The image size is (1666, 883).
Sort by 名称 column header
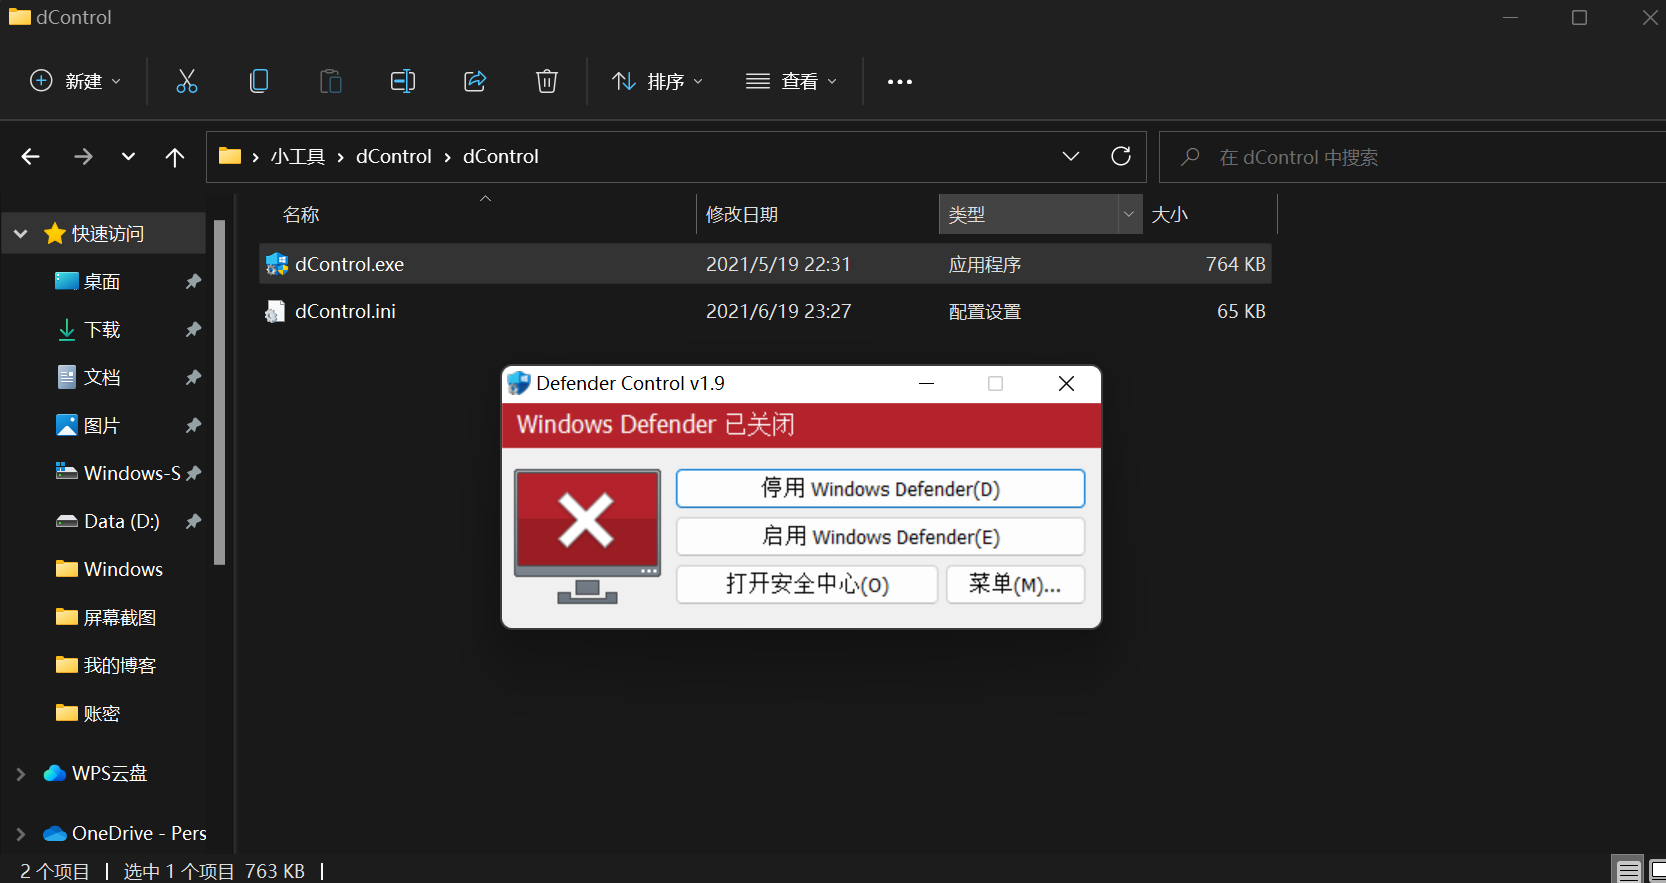coord(301,215)
